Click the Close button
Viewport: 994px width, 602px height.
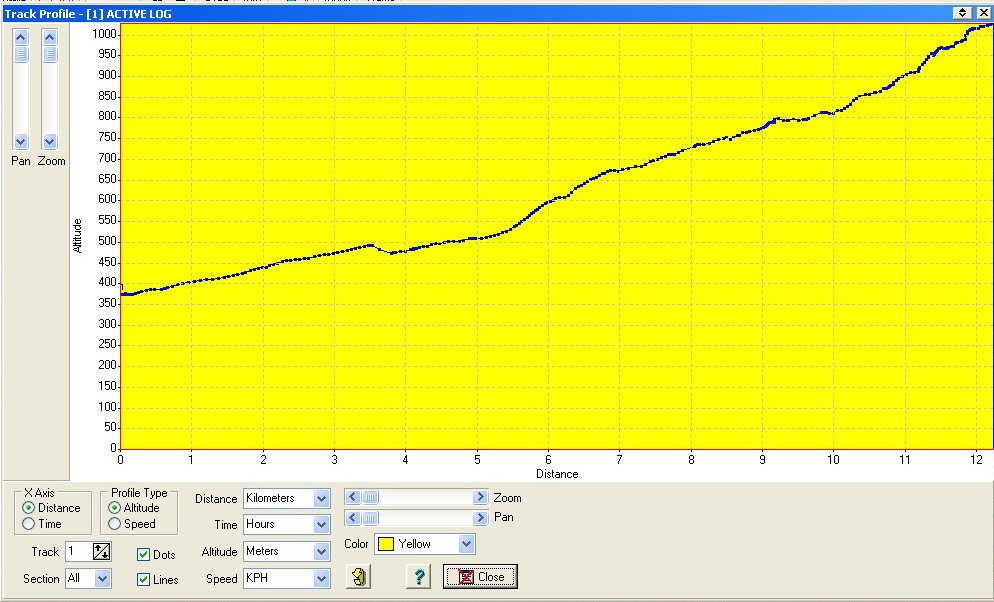pos(480,577)
